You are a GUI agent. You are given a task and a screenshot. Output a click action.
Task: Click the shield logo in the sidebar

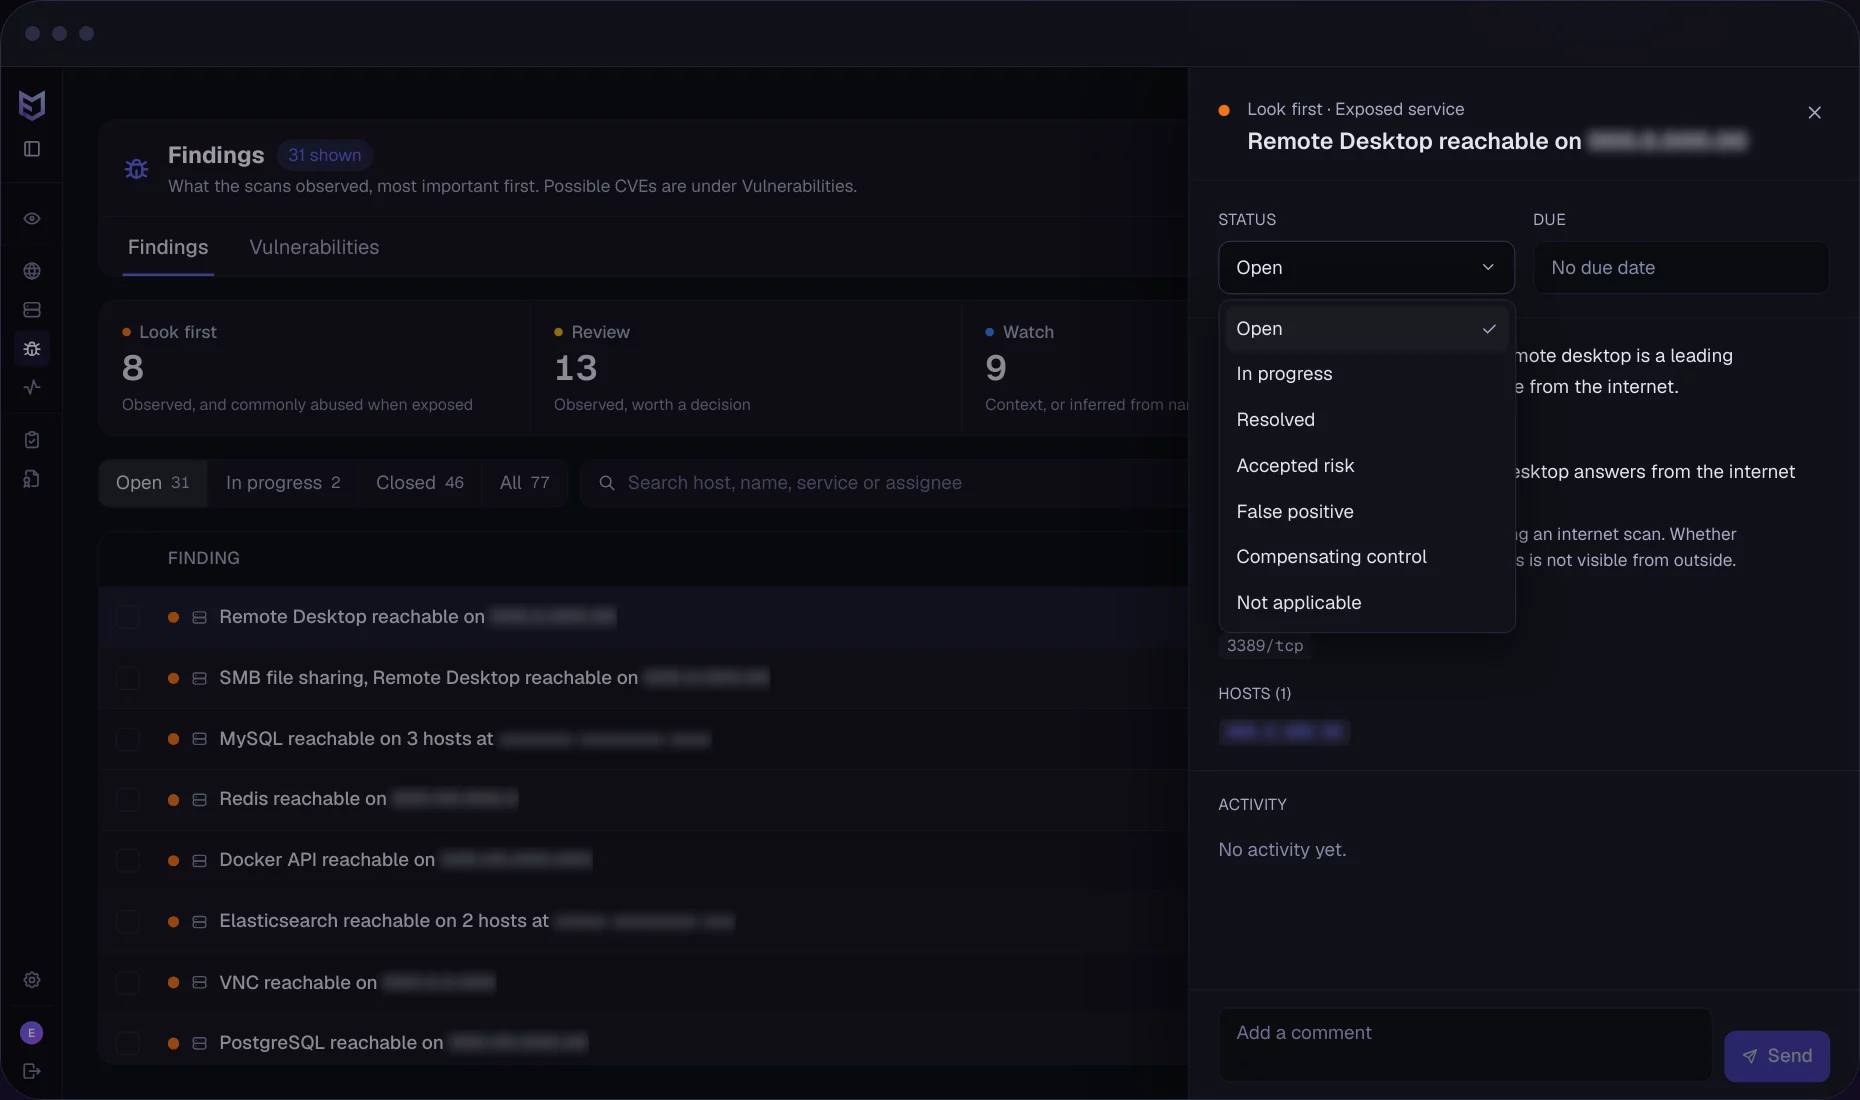pyautogui.click(x=32, y=104)
